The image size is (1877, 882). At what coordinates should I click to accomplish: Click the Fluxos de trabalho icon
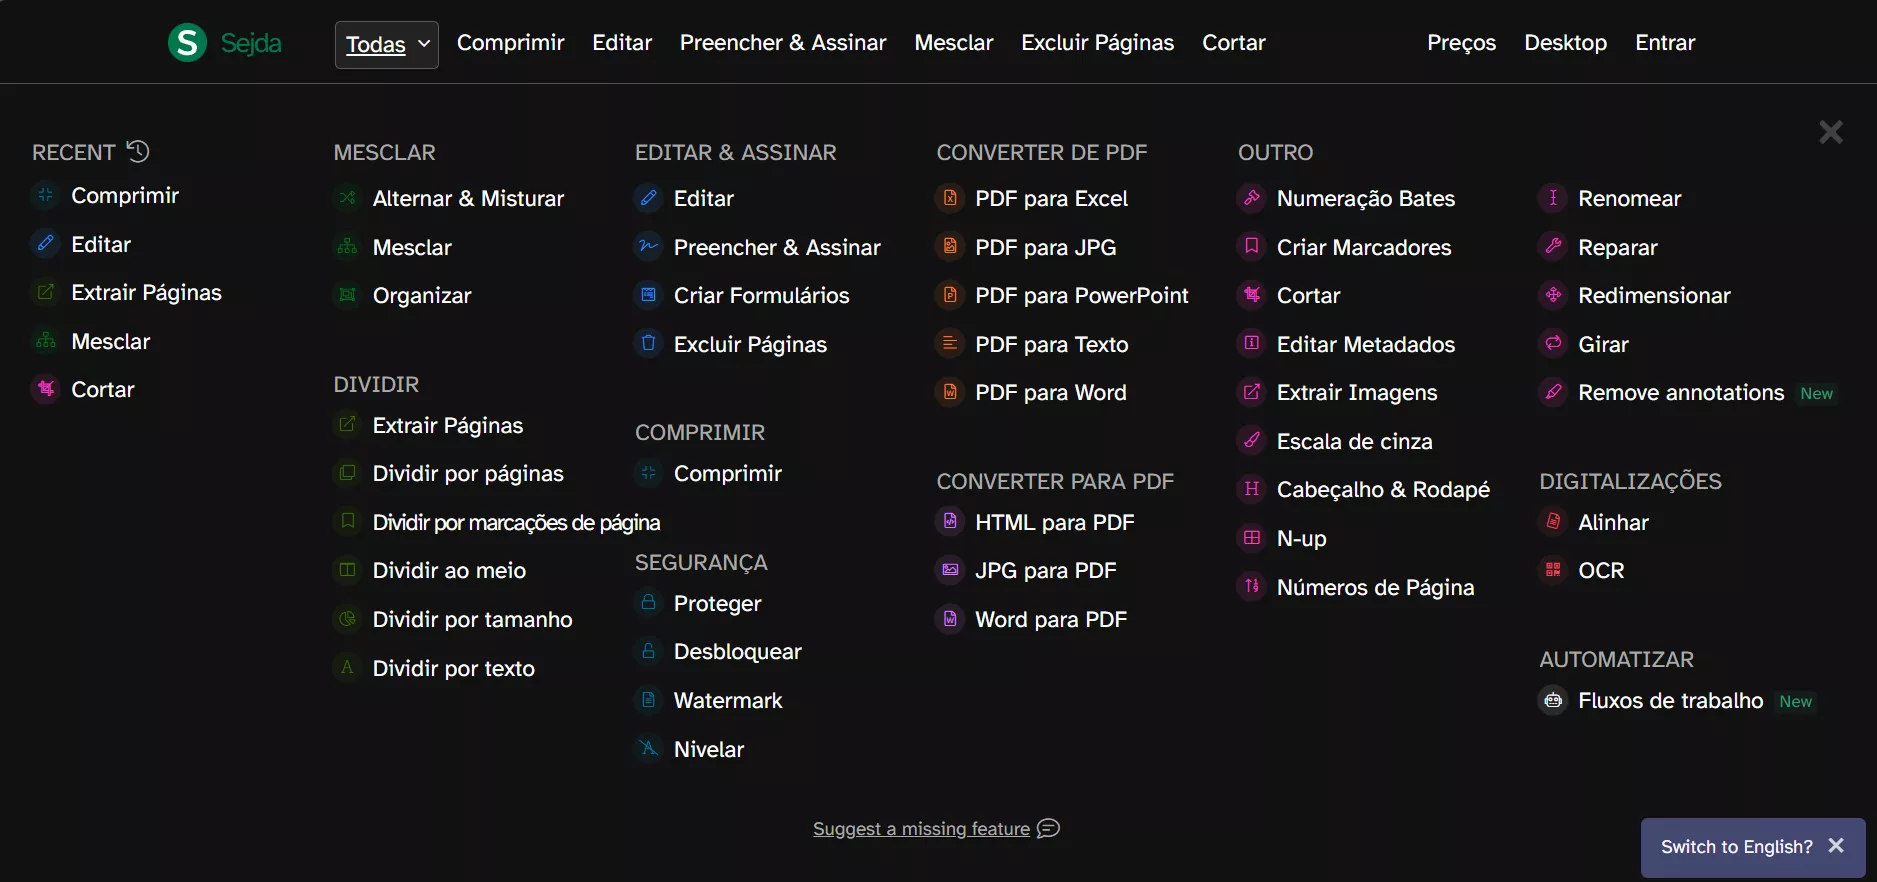click(1553, 701)
